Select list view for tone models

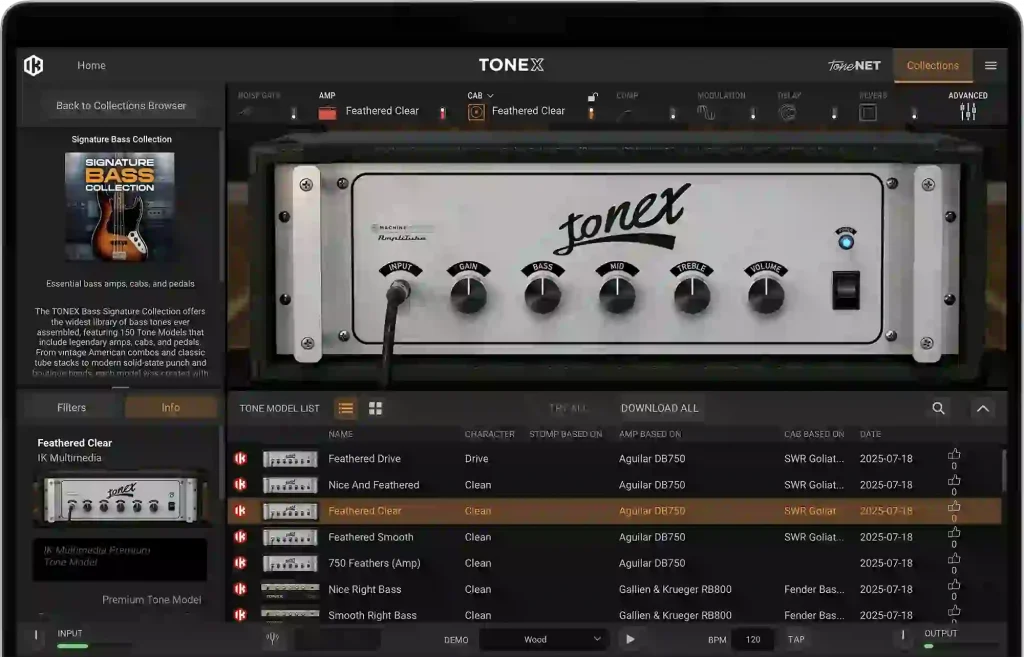[x=346, y=408]
